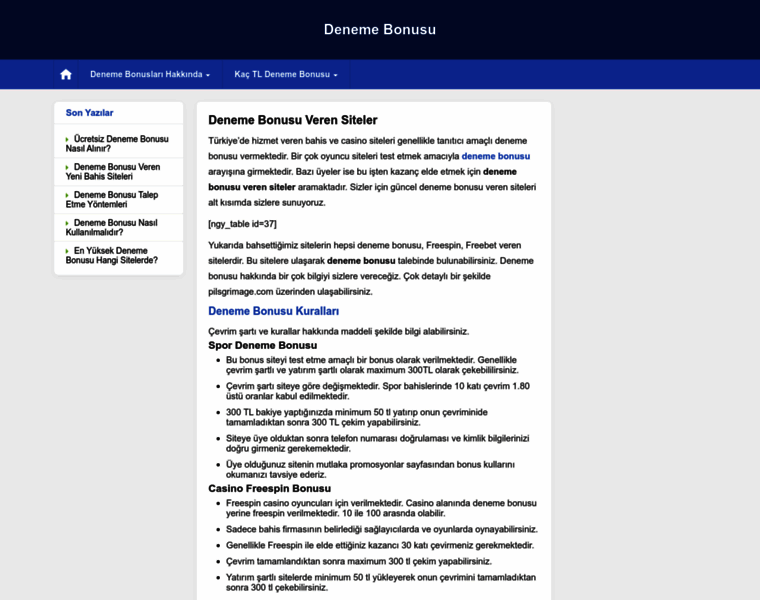Open Deneme Bonusu Talep Etme Yöntemleri post
Image resolution: width=760 pixels, height=600 pixels.
111,200
